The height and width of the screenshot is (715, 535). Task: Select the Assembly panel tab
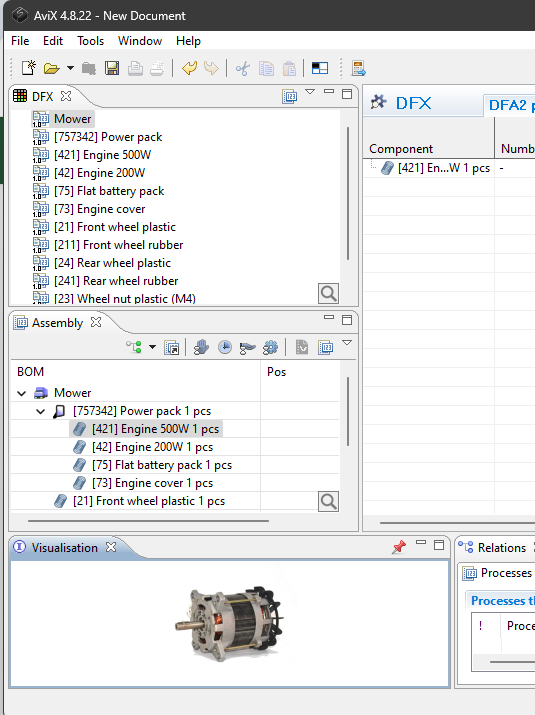[x=57, y=323]
